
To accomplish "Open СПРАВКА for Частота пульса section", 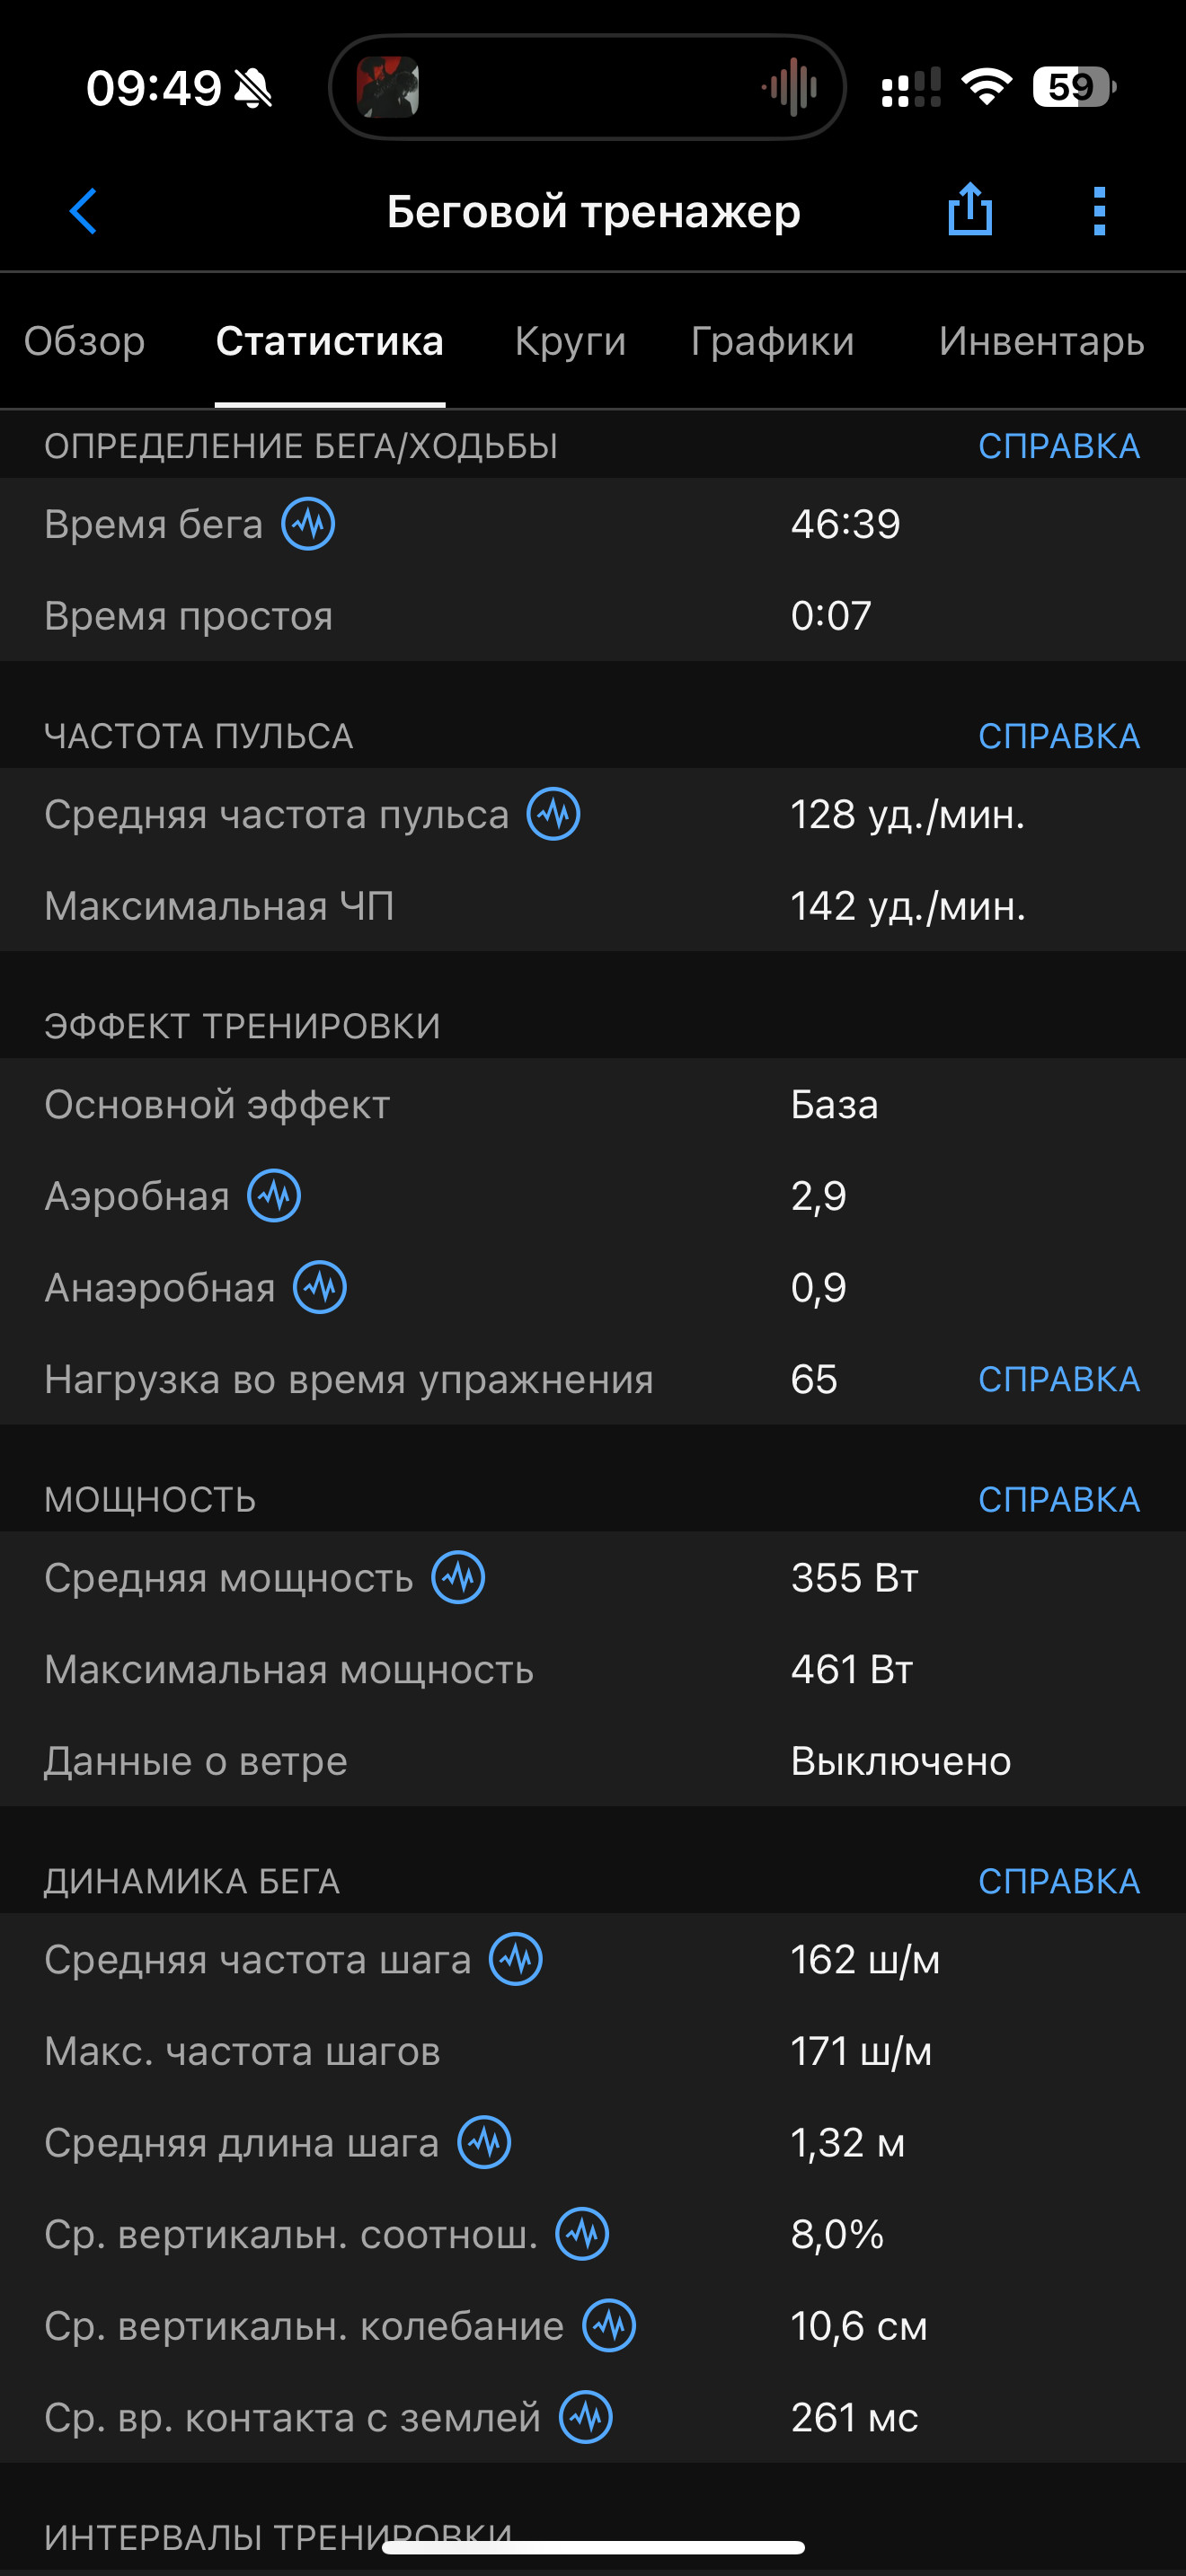I will coord(1059,736).
